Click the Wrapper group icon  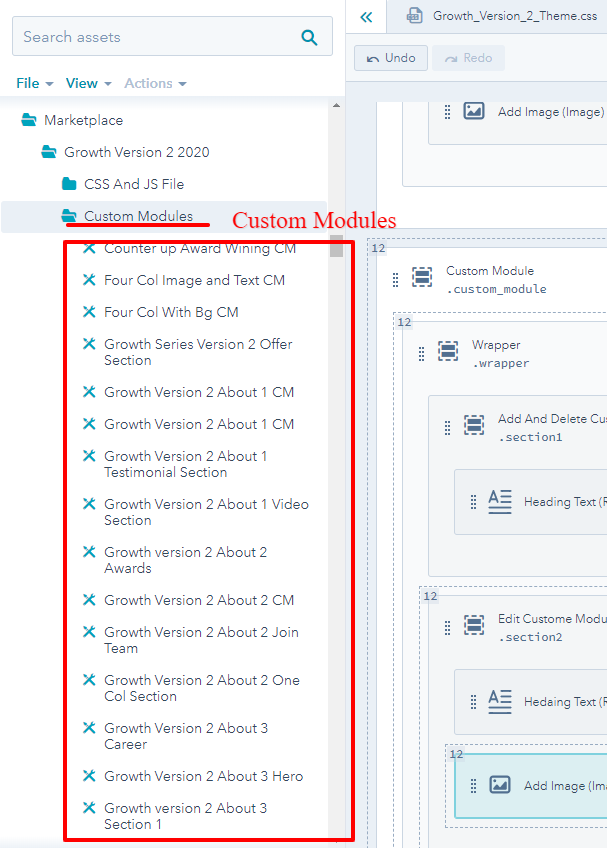pos(448,352)
